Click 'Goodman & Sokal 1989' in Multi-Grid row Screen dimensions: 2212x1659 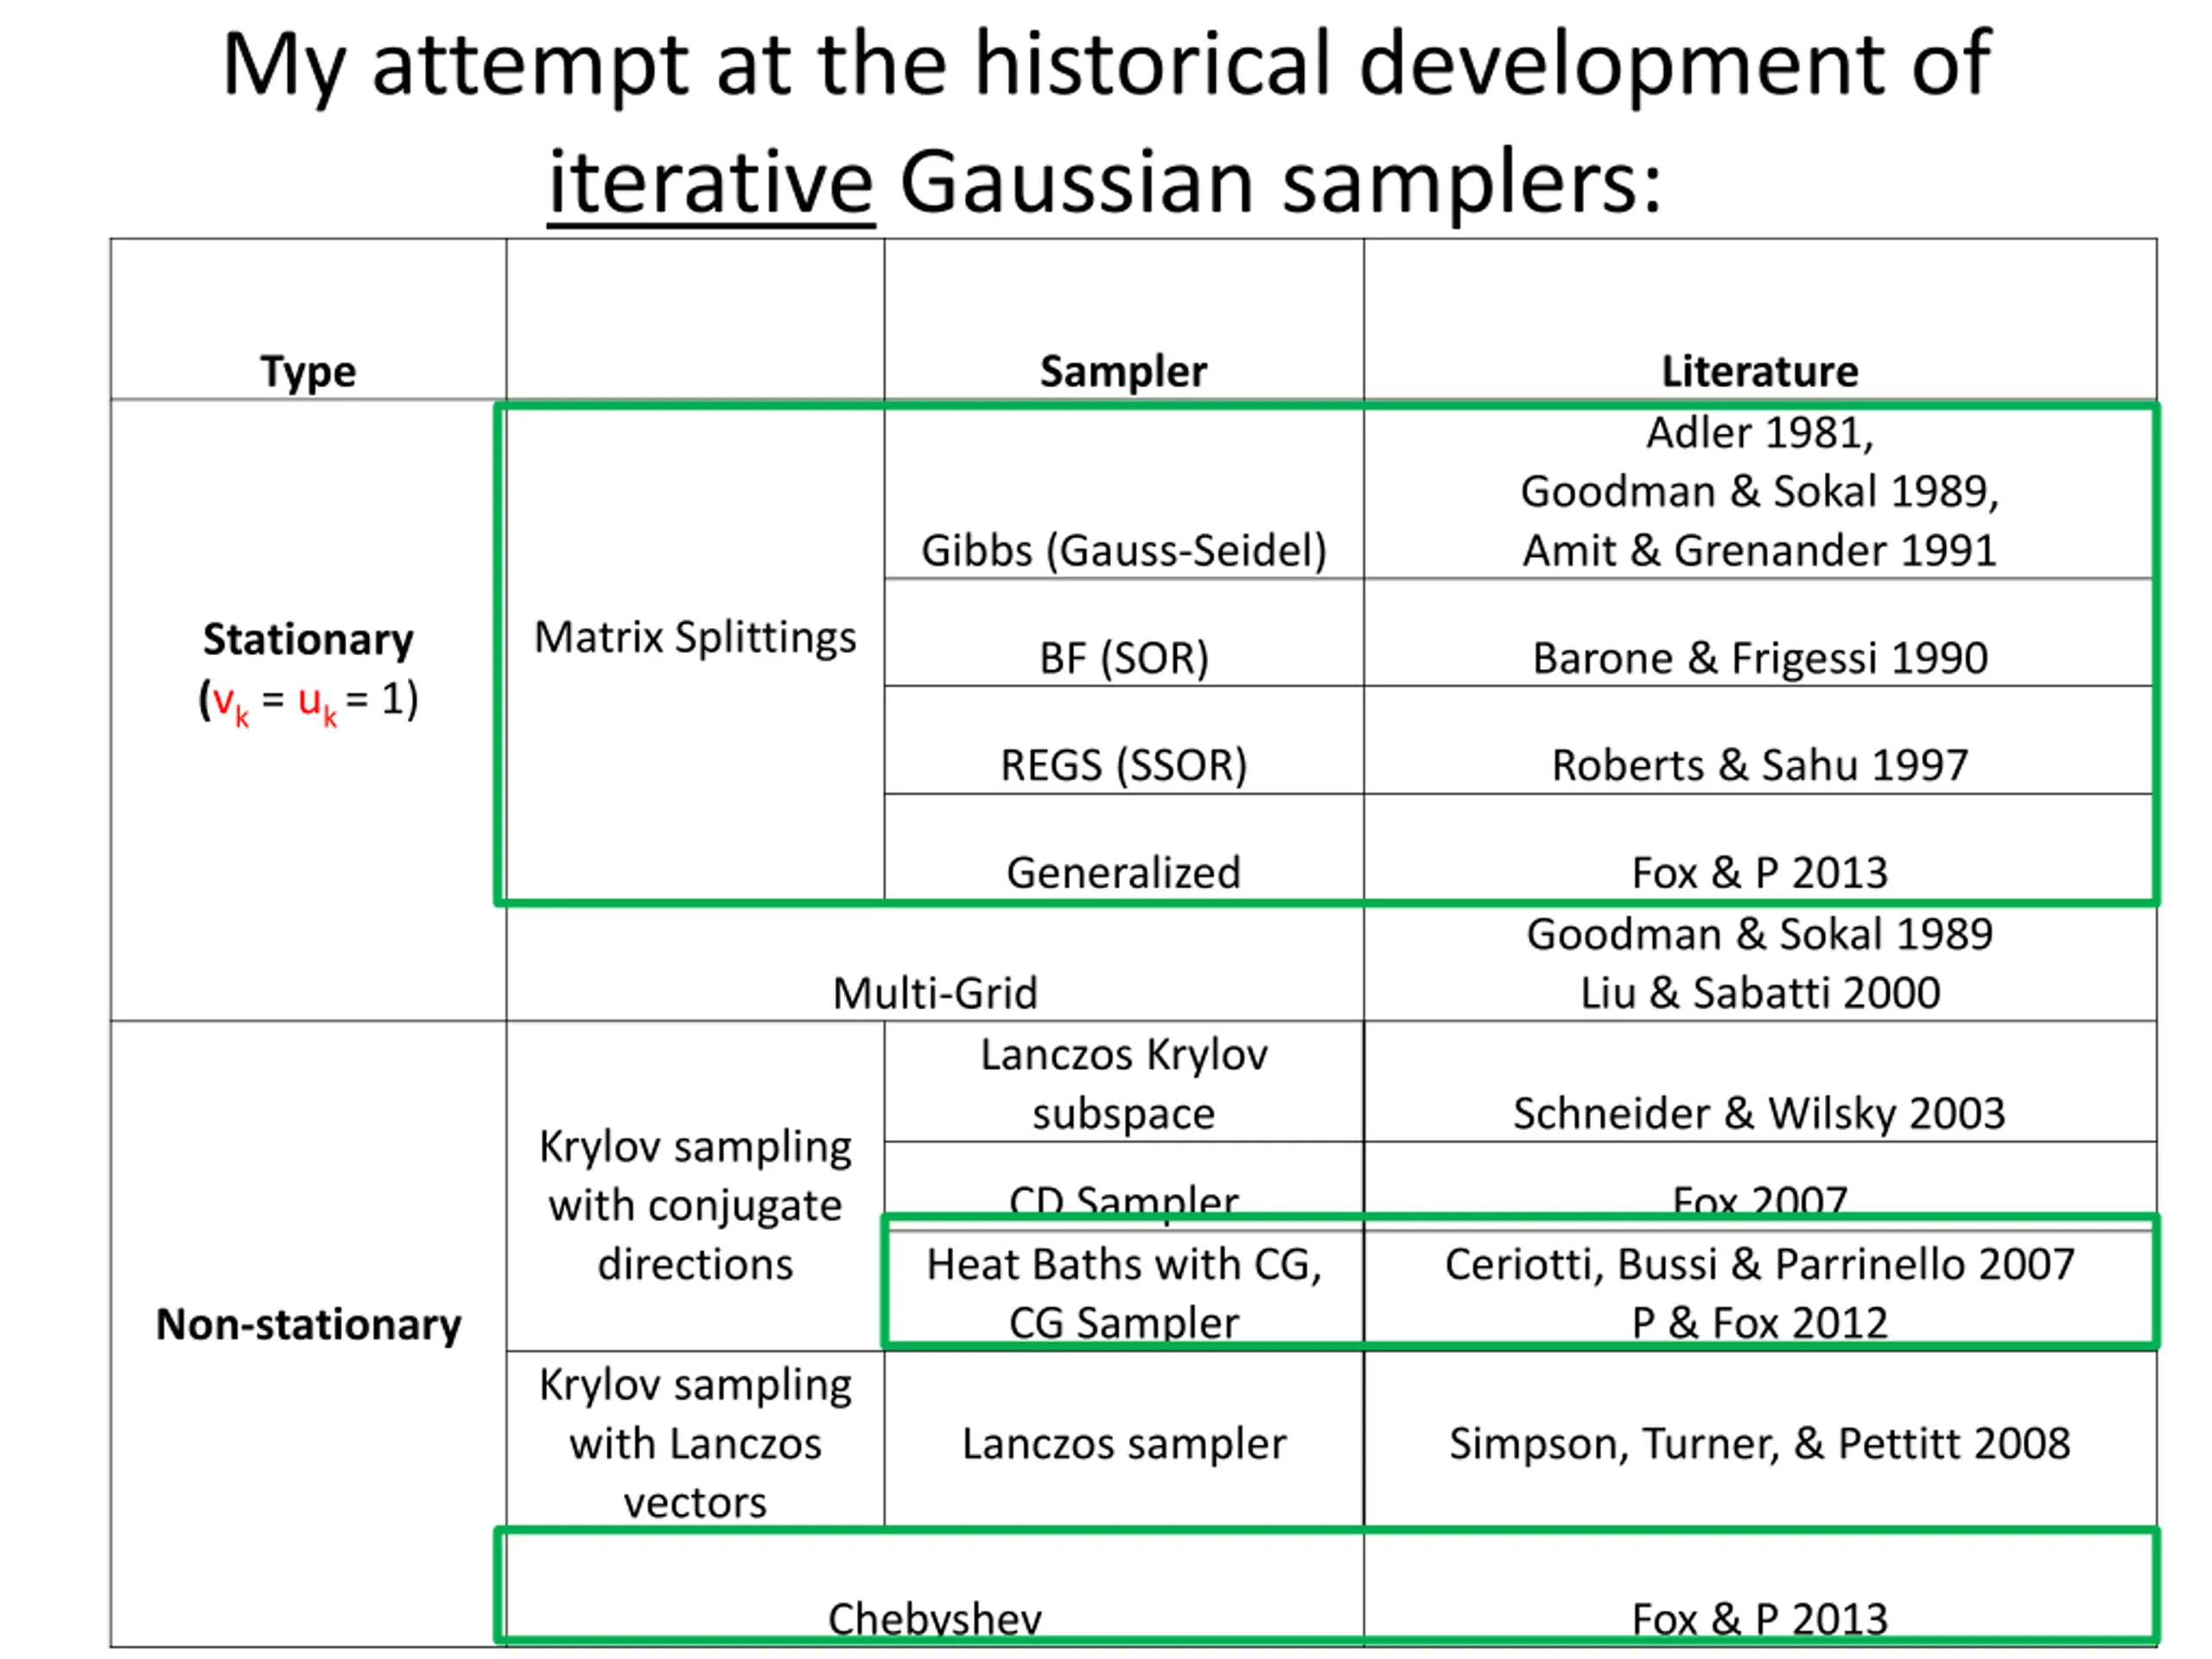(1760, 935)
